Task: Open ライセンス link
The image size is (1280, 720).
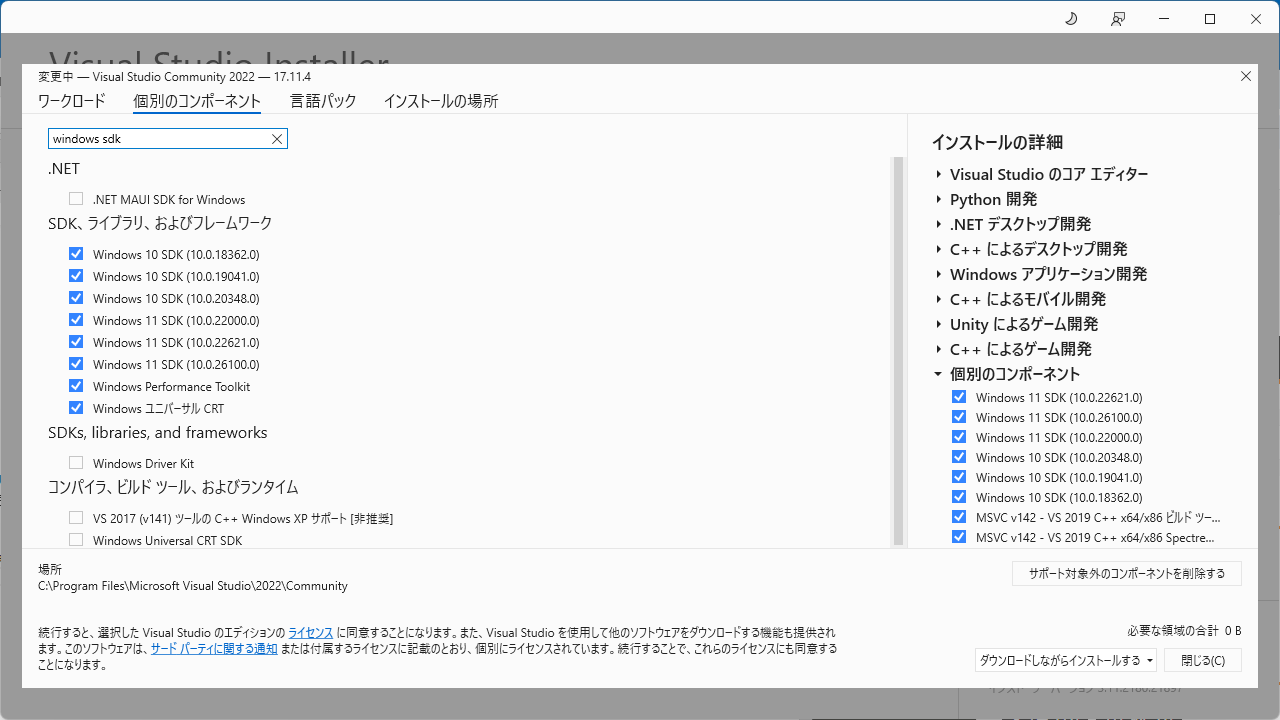Action: (x=311, y=633)
